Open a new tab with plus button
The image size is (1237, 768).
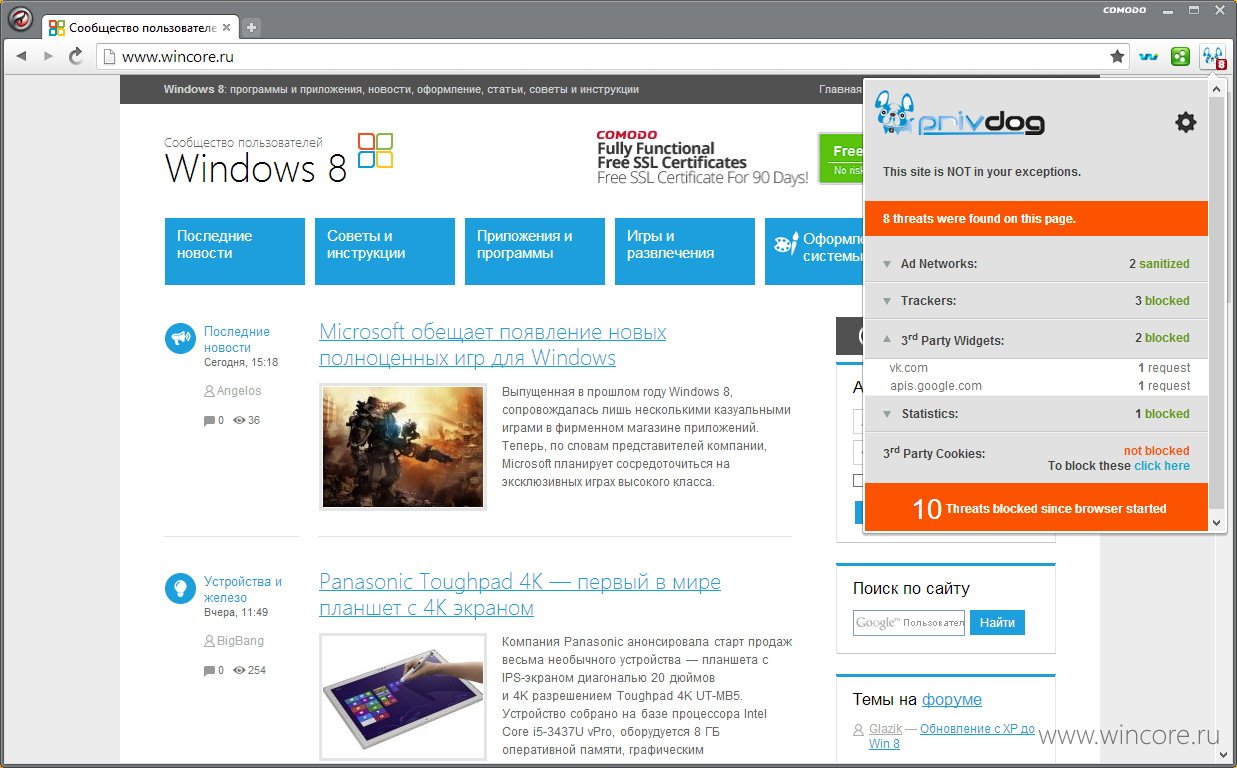[252, 27]
